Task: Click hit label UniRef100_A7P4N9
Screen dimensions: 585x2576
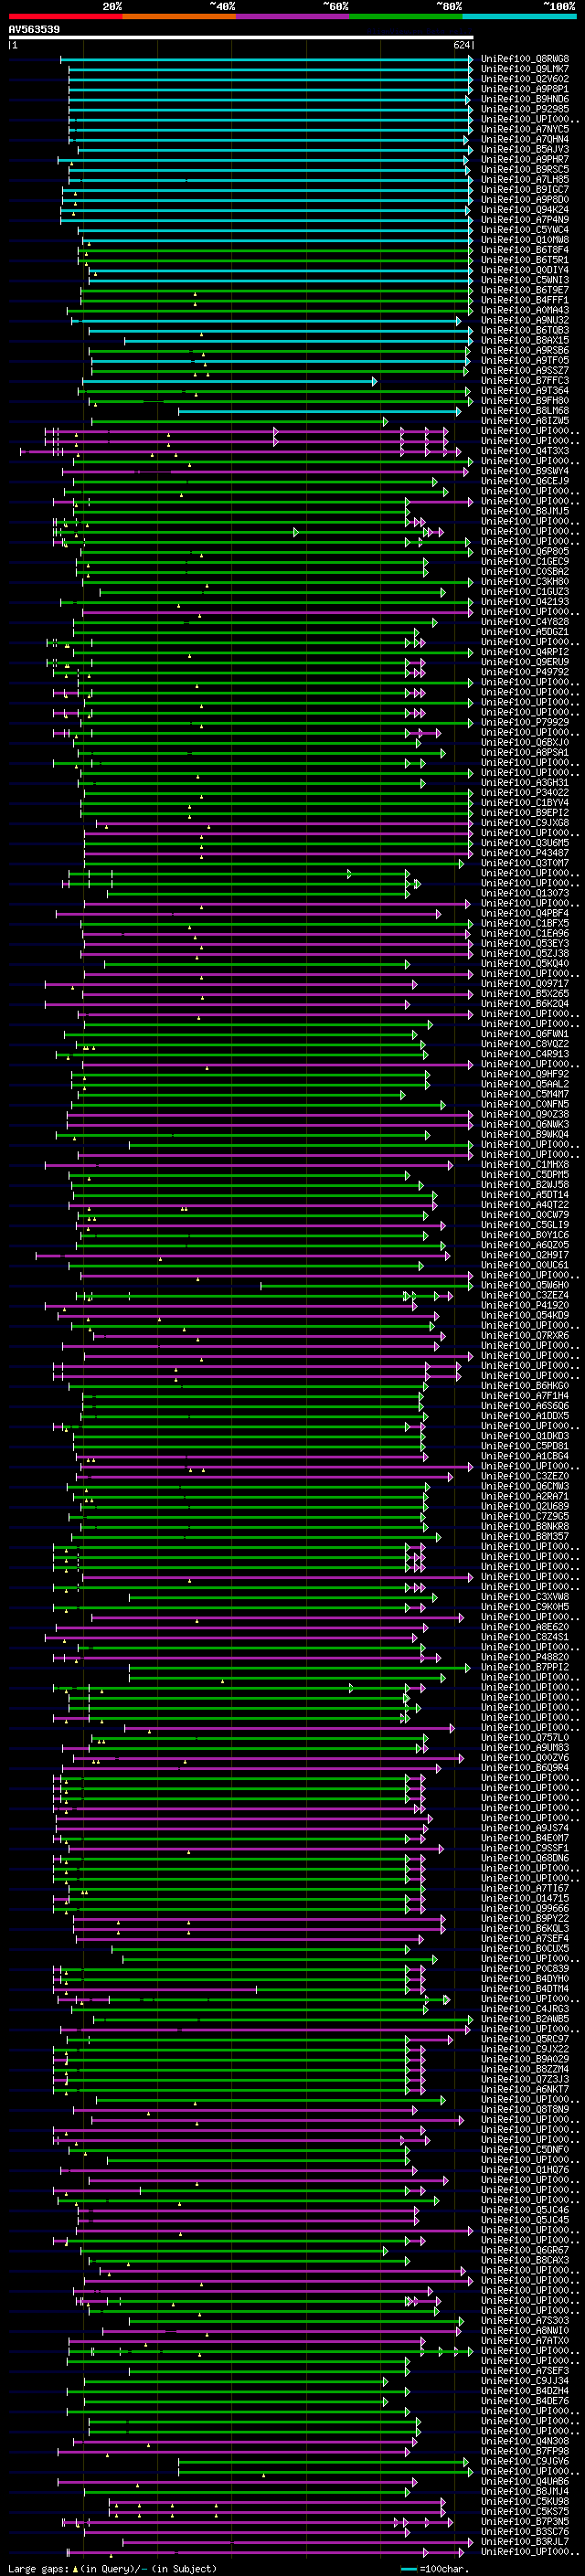Action: coord(525,219)
